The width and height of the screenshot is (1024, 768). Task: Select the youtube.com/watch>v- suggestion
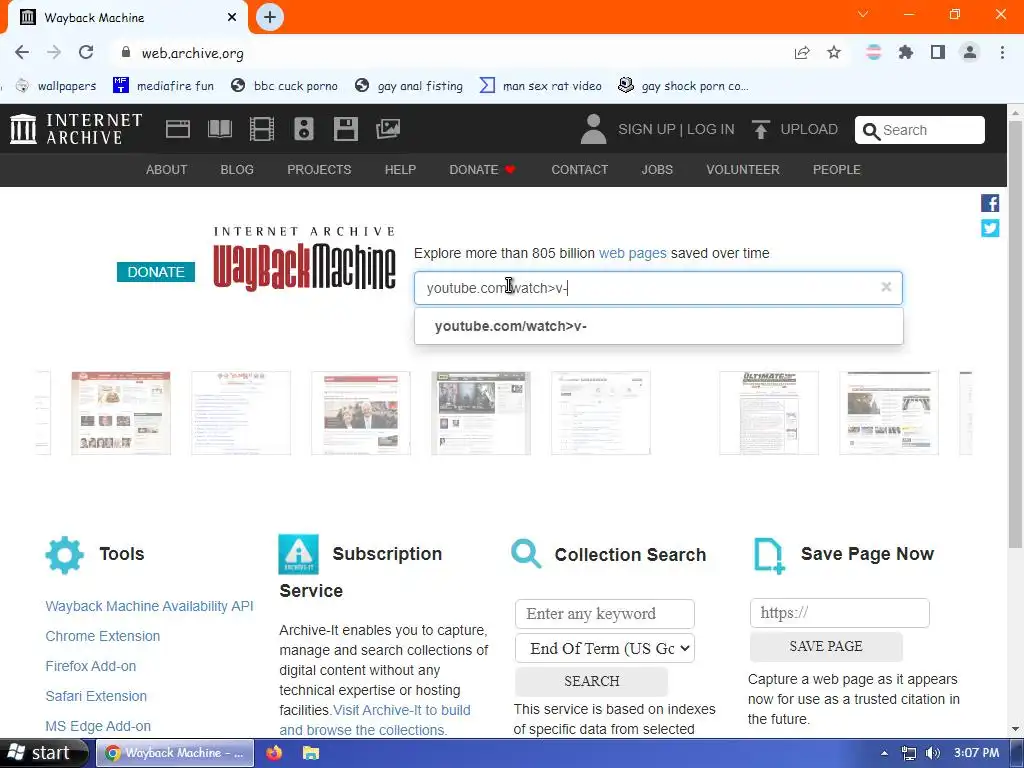click(658, 326)
